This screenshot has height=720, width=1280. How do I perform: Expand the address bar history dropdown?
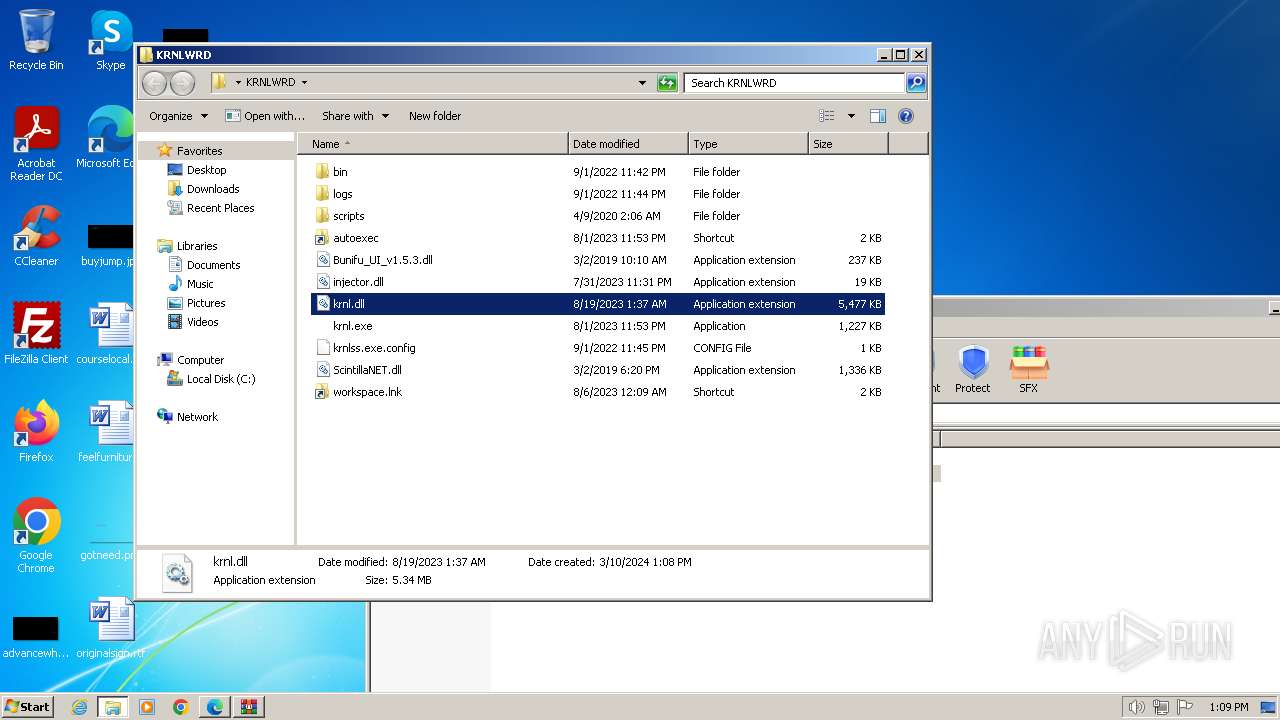click(x=642, y=83)
